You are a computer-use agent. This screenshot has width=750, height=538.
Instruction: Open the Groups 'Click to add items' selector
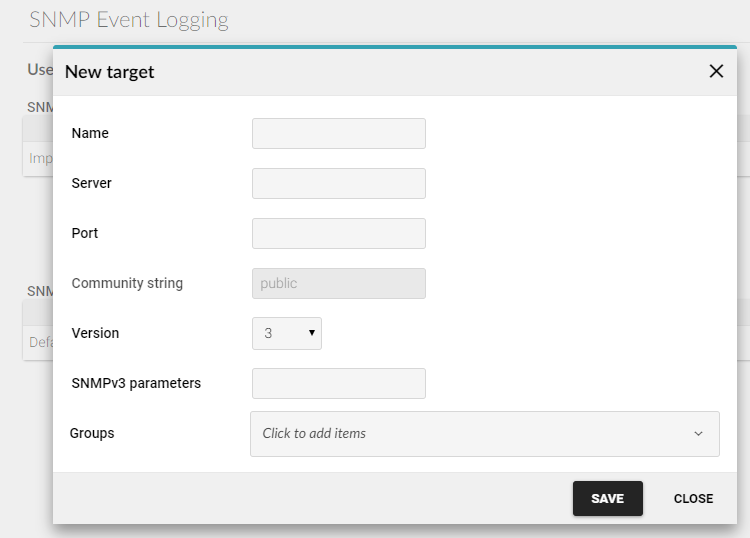click(485, 434)
